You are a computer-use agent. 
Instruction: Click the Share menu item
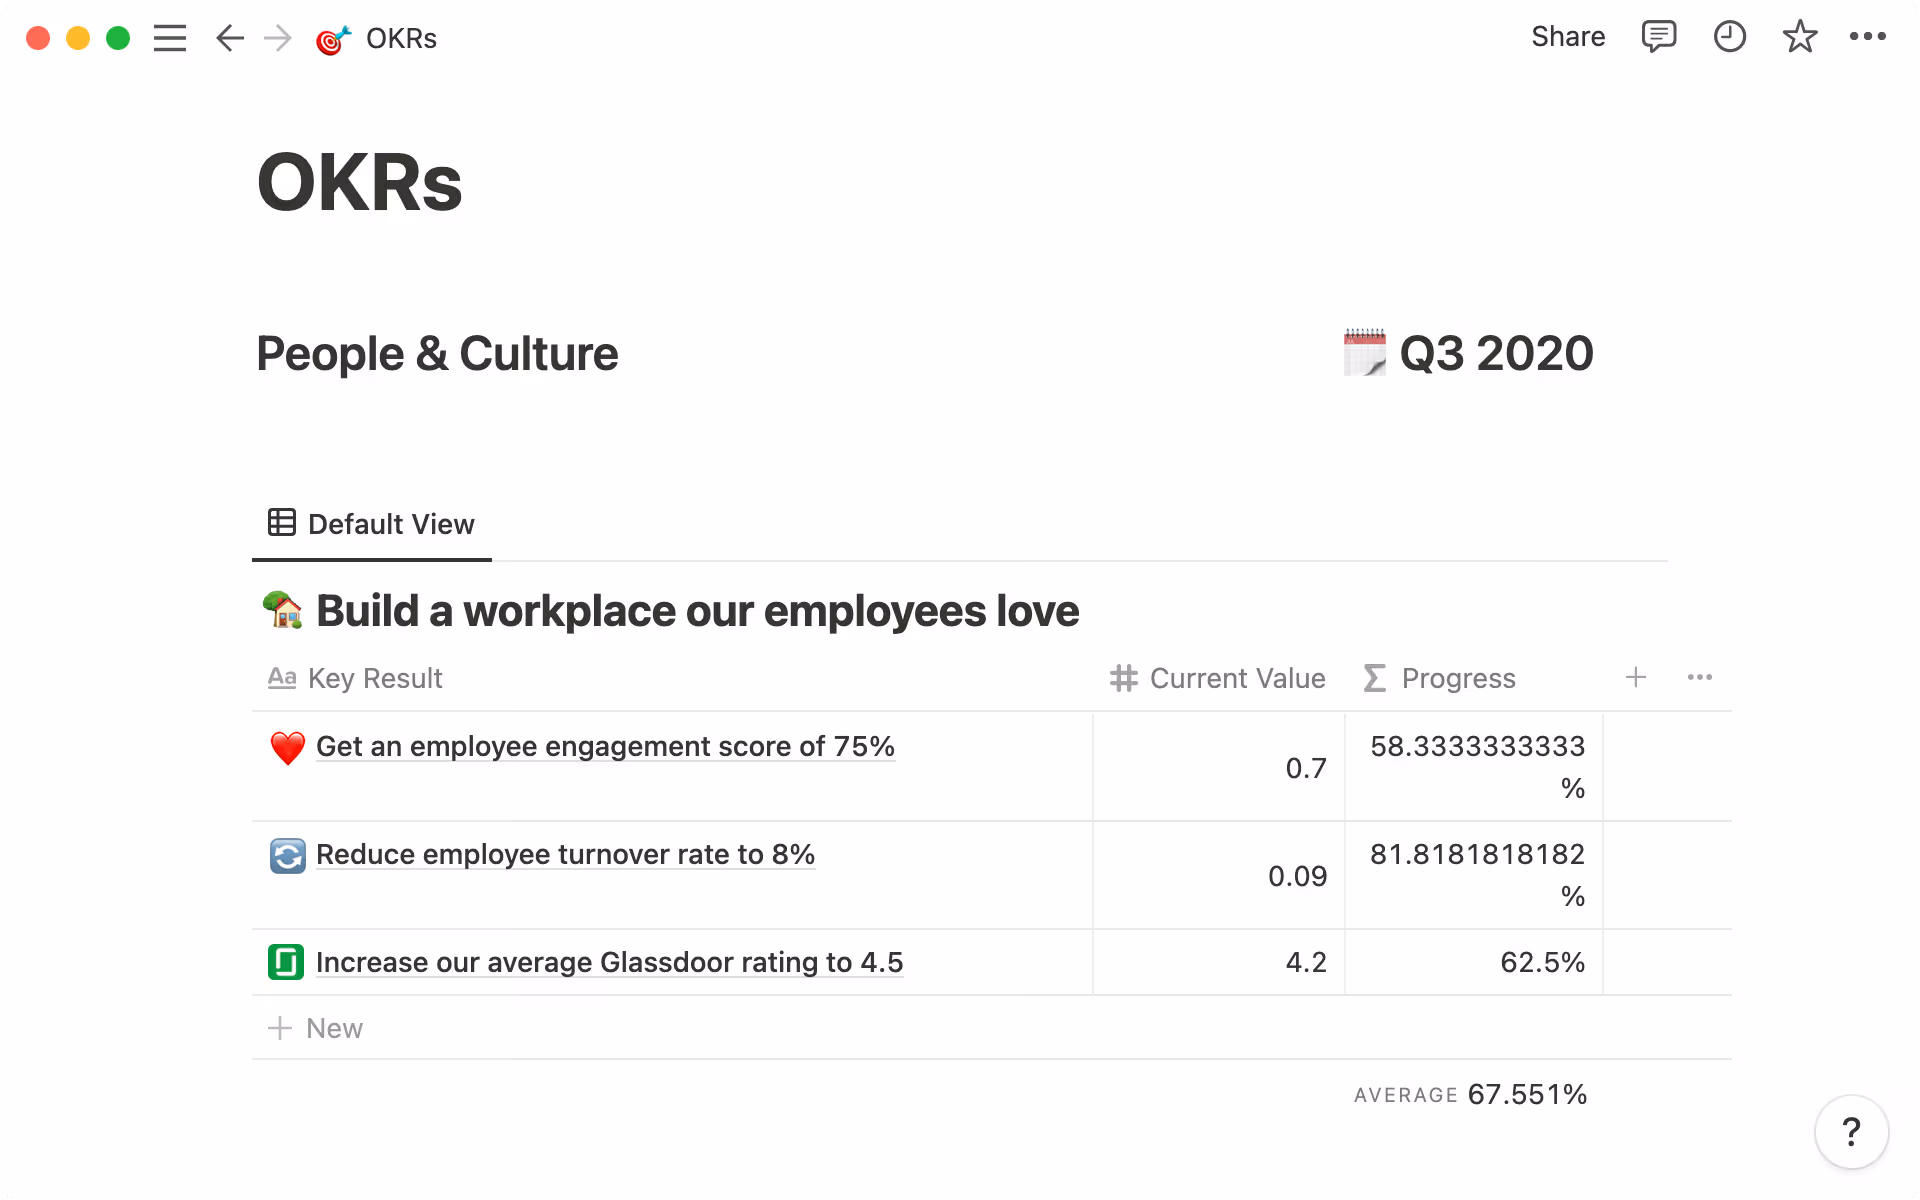1567,37
